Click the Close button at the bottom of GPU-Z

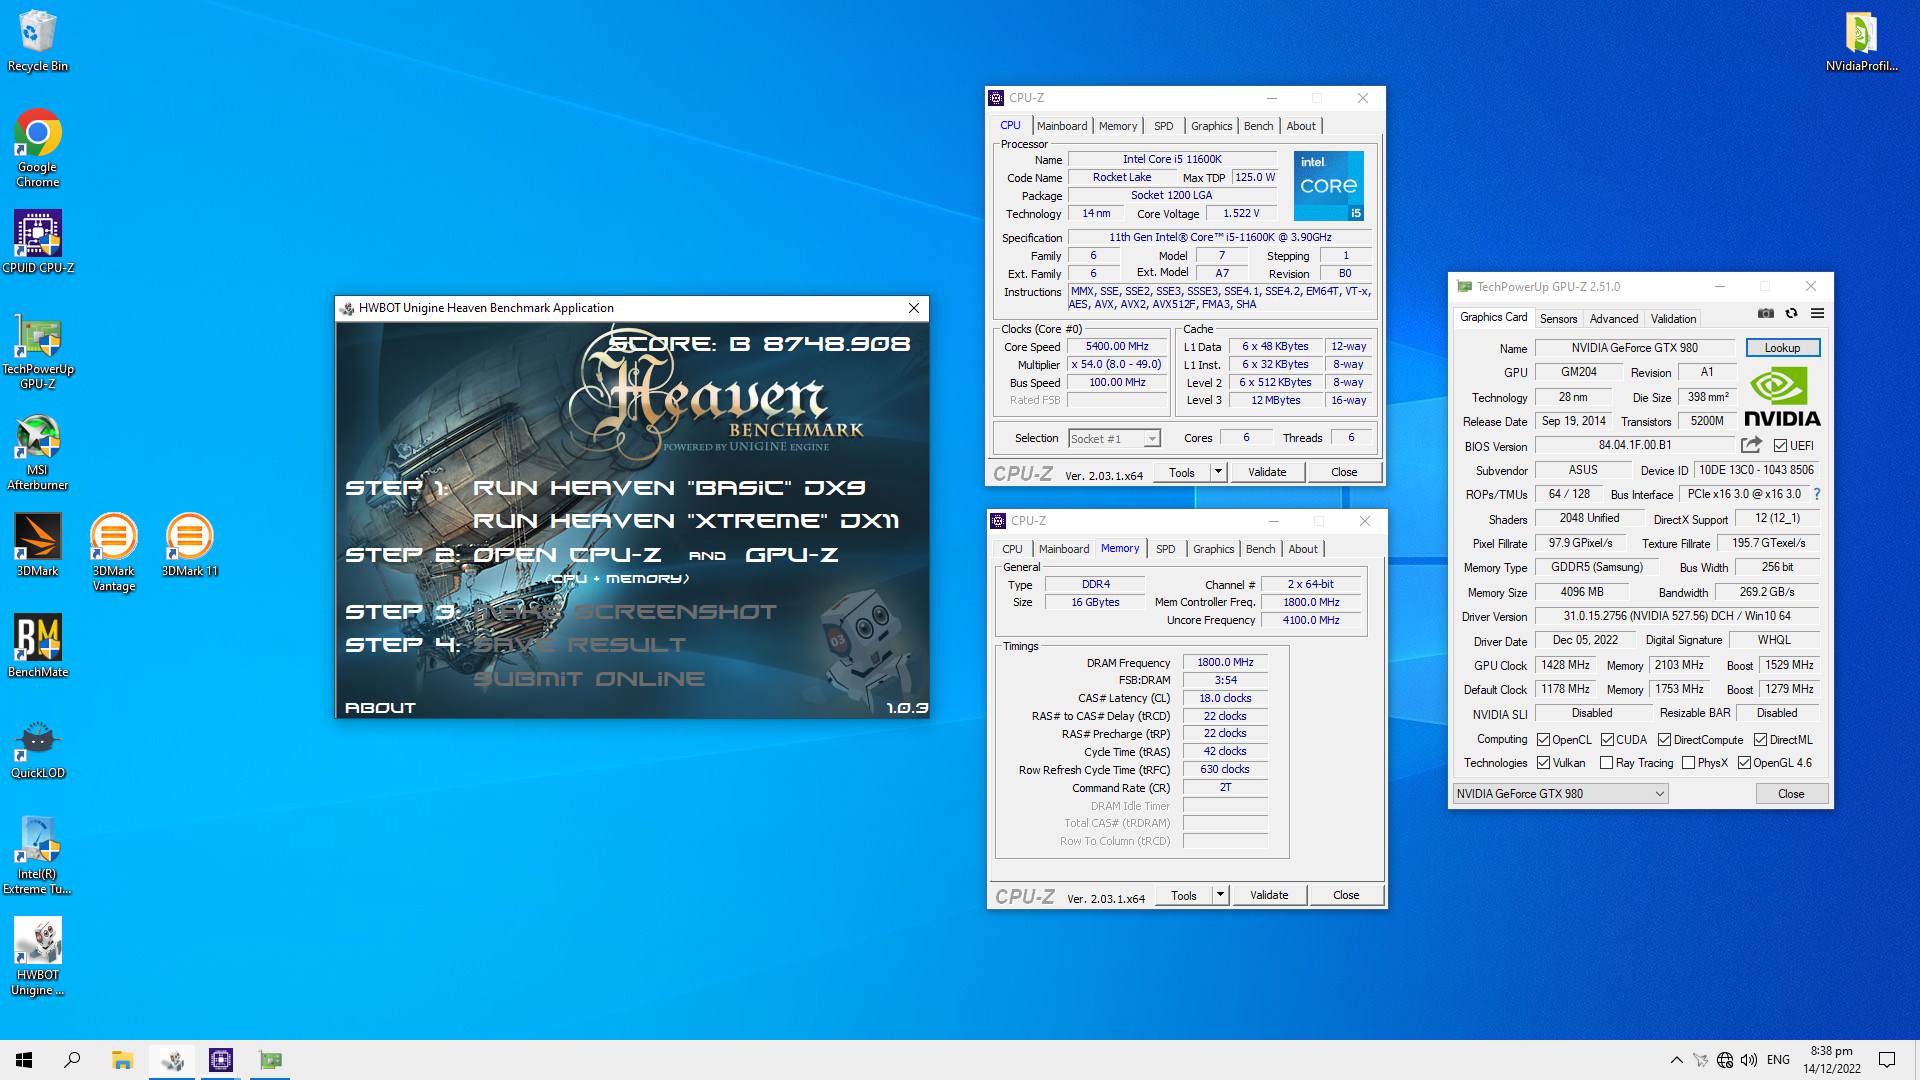tap(1791, 794)
